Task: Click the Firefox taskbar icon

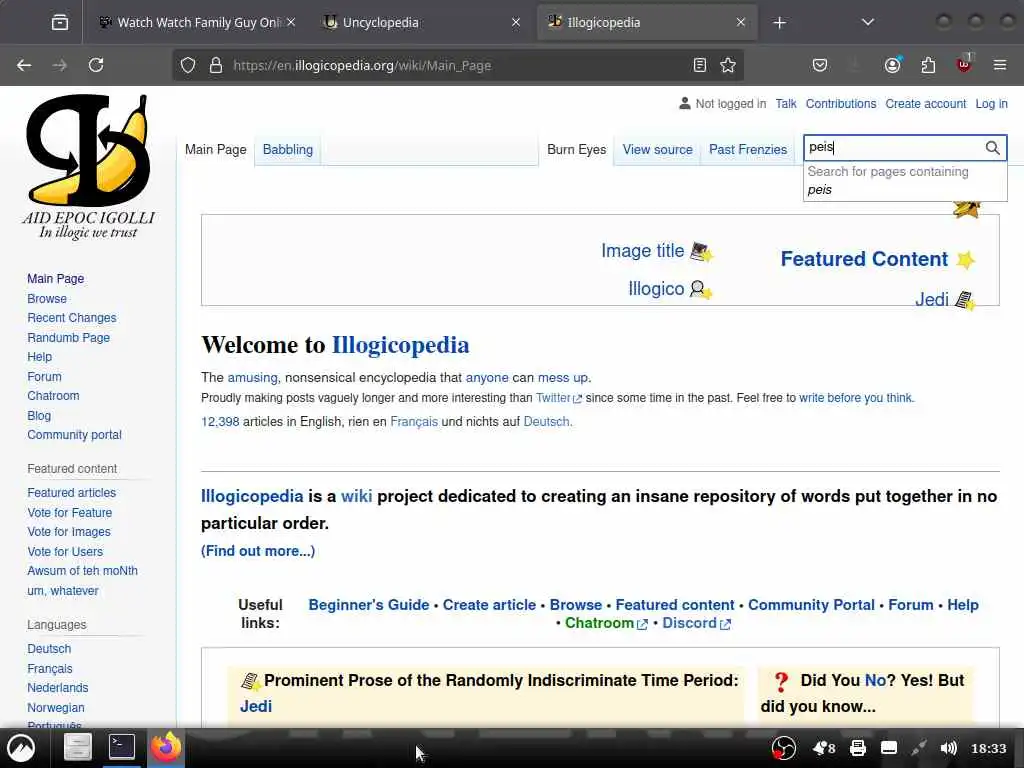Action: pyautogui.click(x=166, y=747)
